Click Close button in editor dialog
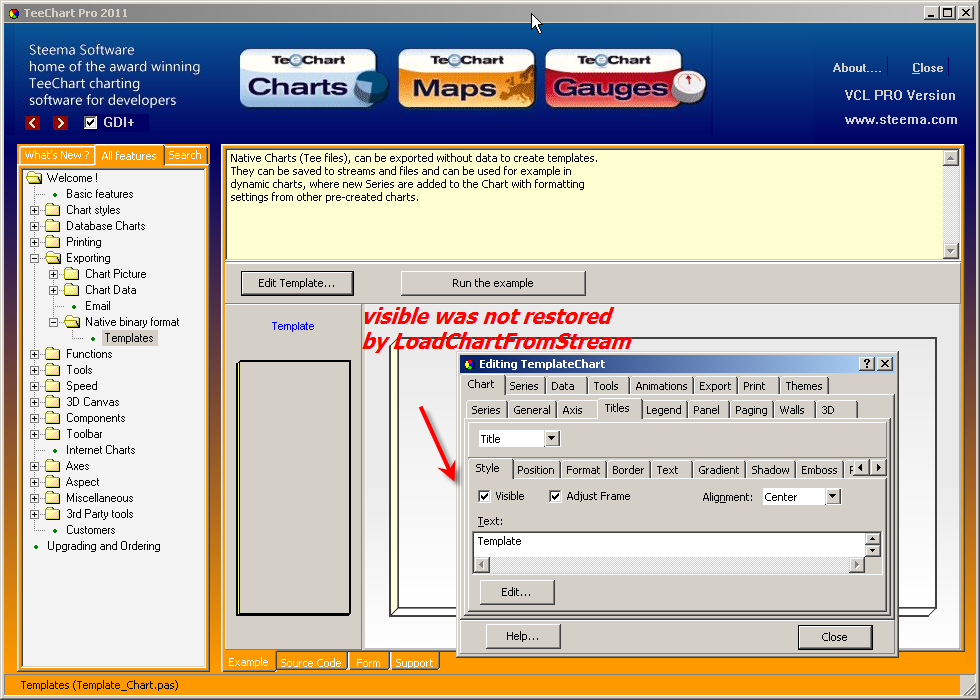 click(x=834, y=637)
